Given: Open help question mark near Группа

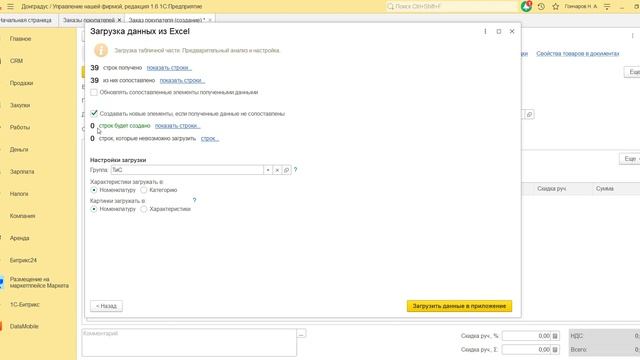Looking at the screenshot, I should [296, 169].
